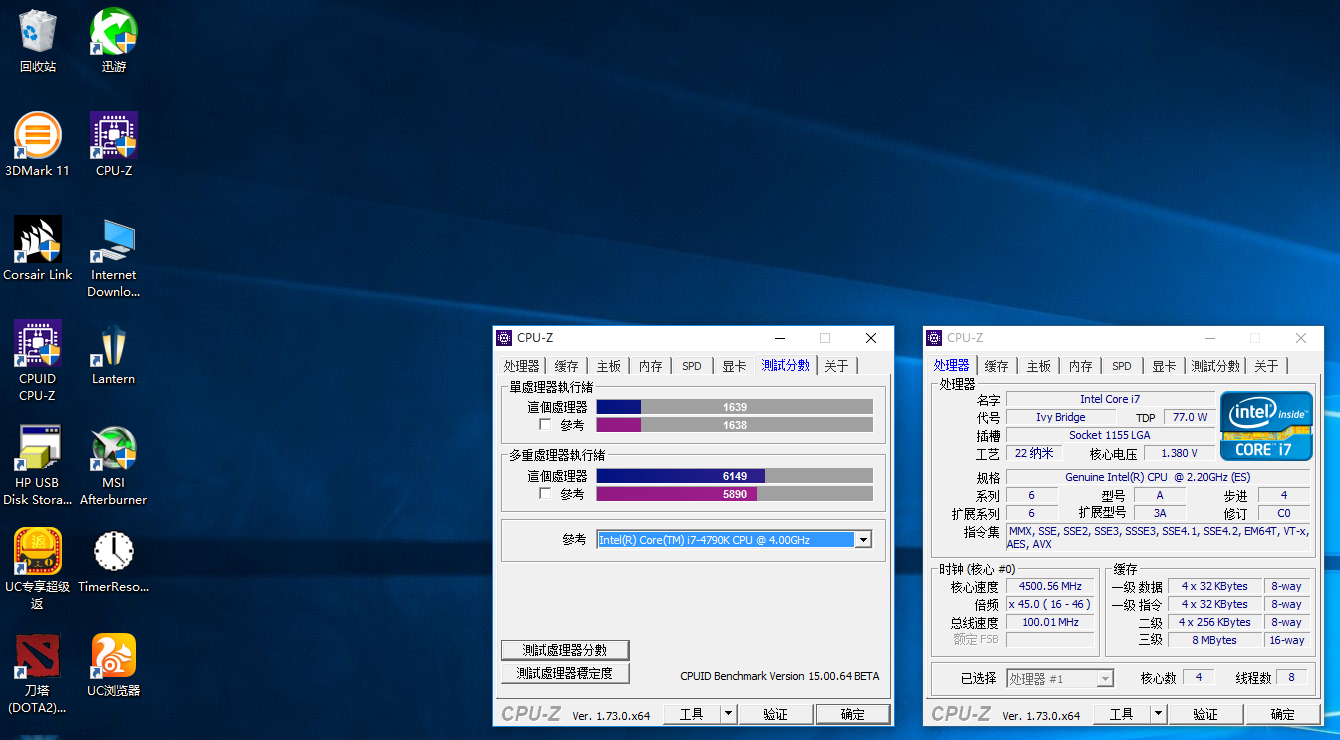1340x740 pixels.
Task: Select the TimerResolution clock desktop icon
Action: pos(114,561)
